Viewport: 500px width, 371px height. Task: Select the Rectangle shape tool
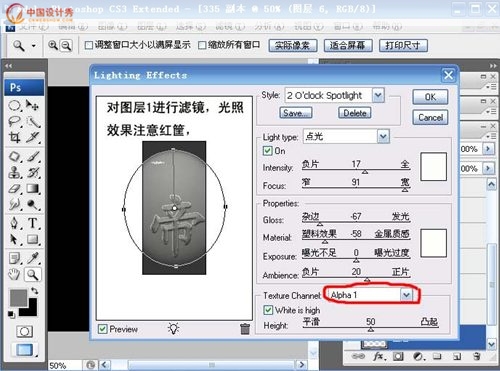coord(32,239)
